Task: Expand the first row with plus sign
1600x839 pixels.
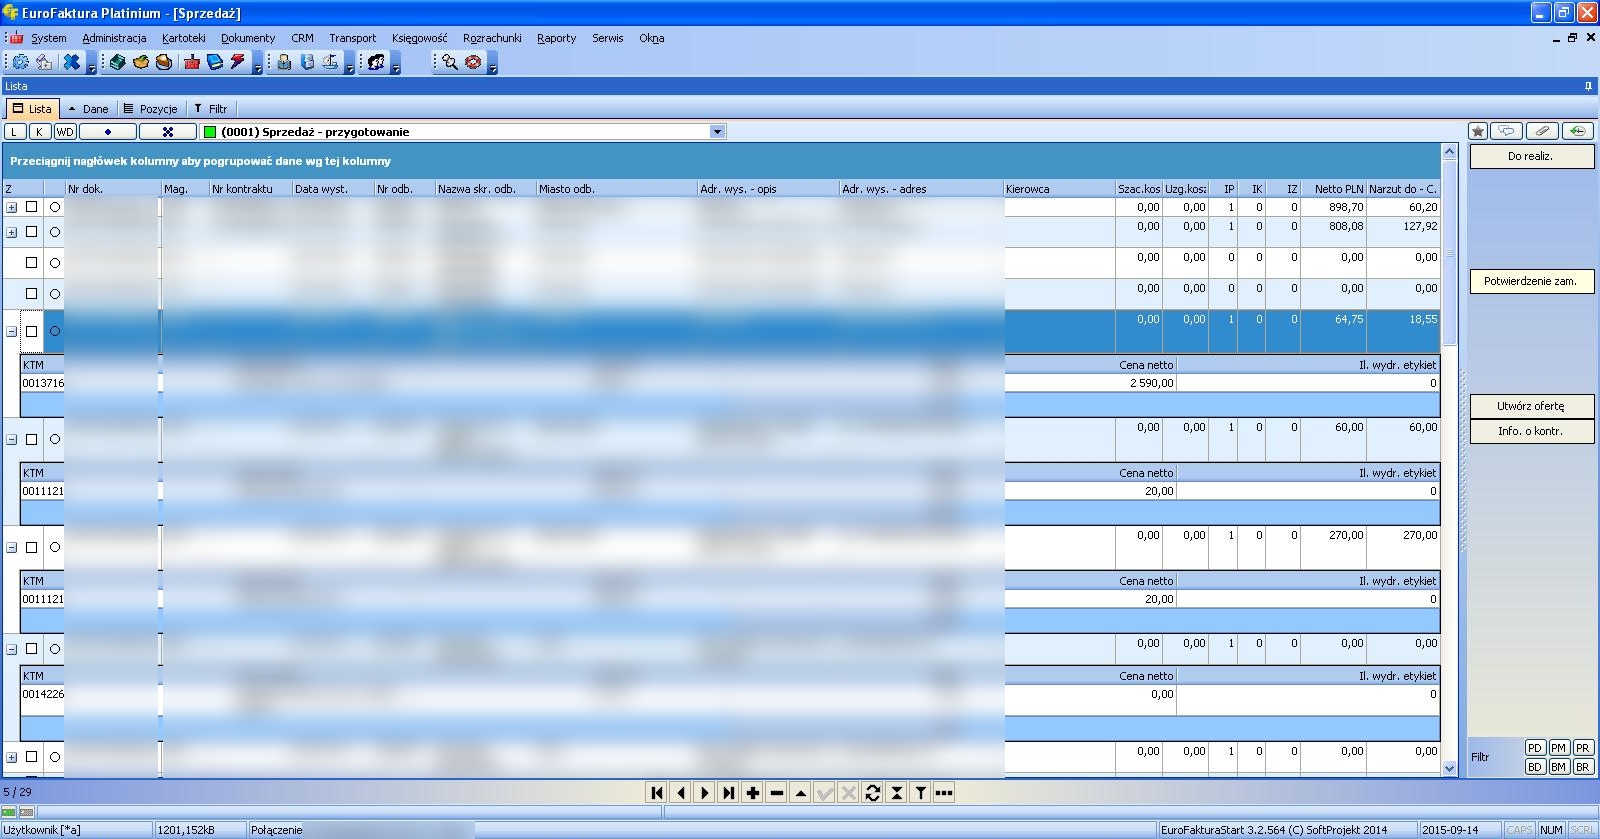Action: [x=12, y=208]
